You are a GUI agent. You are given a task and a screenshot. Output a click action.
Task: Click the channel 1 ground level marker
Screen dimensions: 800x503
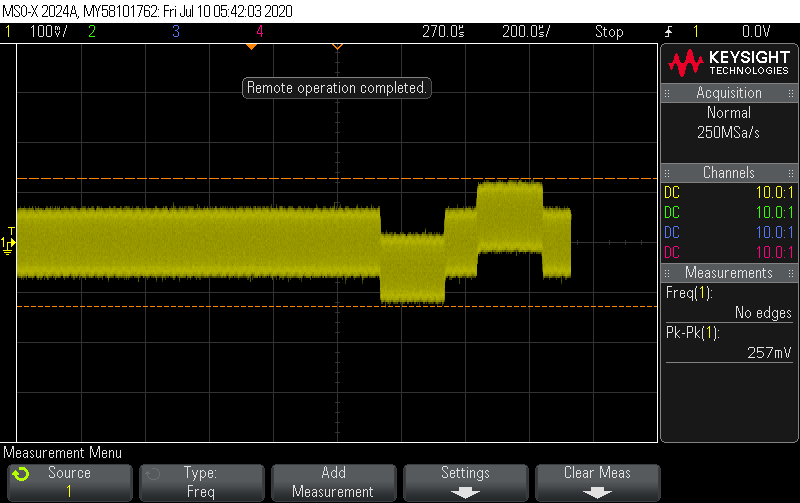[7, 245]
